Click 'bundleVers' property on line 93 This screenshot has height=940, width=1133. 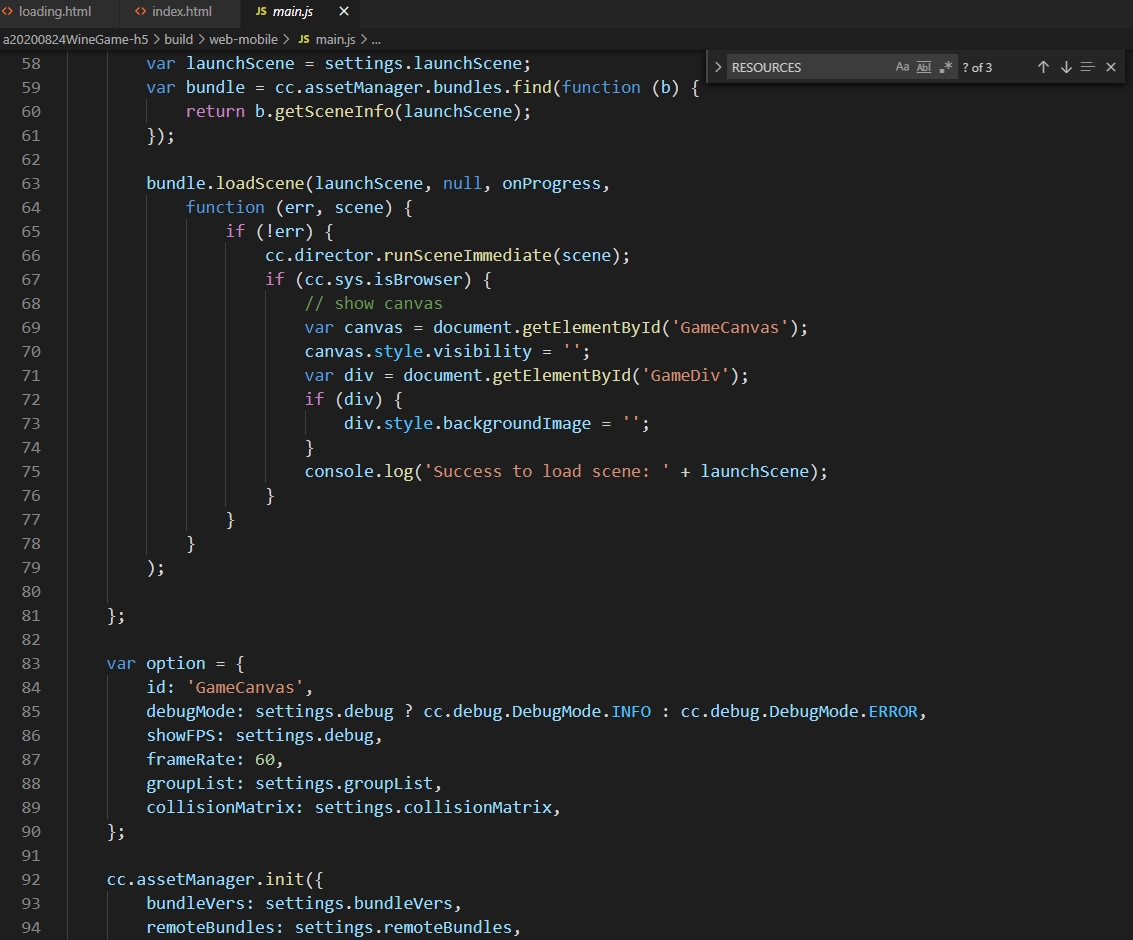pyautogui.click(x=196, y=904)
